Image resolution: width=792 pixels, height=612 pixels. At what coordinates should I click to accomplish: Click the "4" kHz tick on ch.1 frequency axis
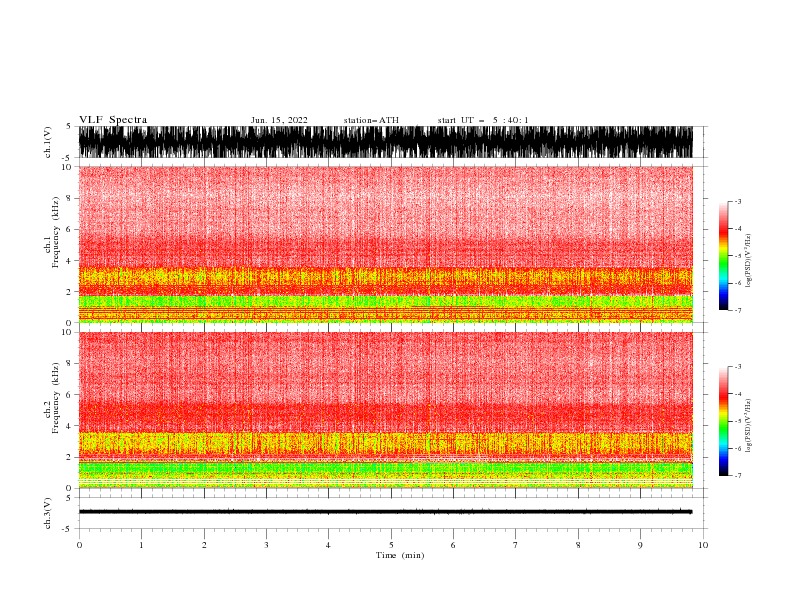coord(69,261)
